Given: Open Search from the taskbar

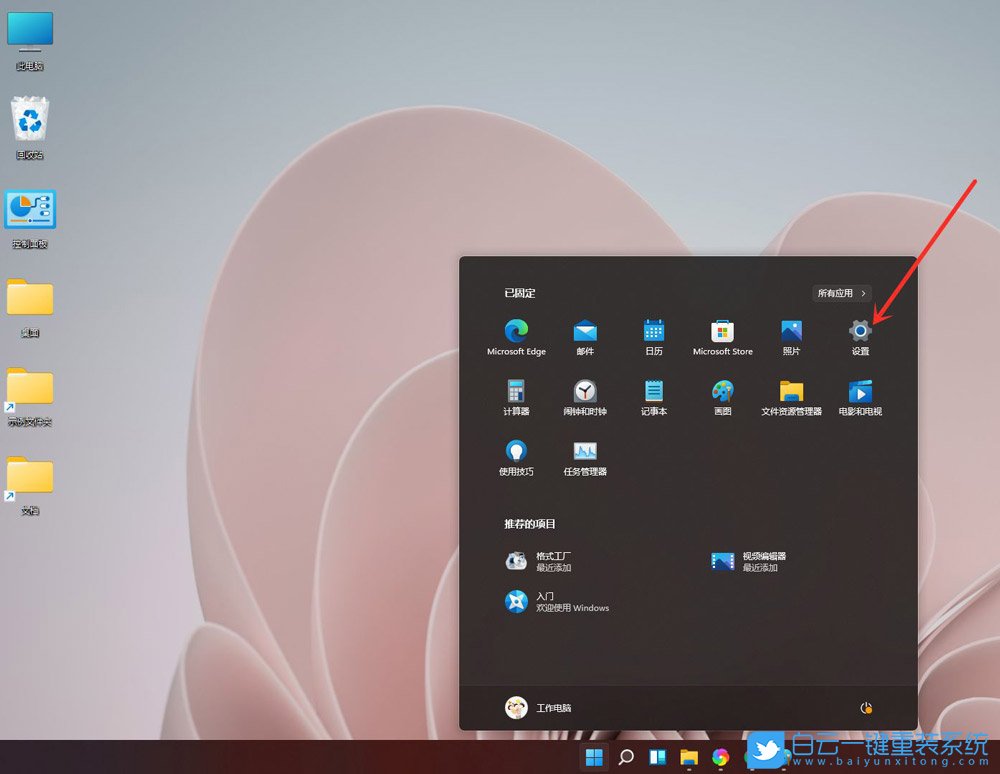Looking at the screenshot, I should pos(626,757).
